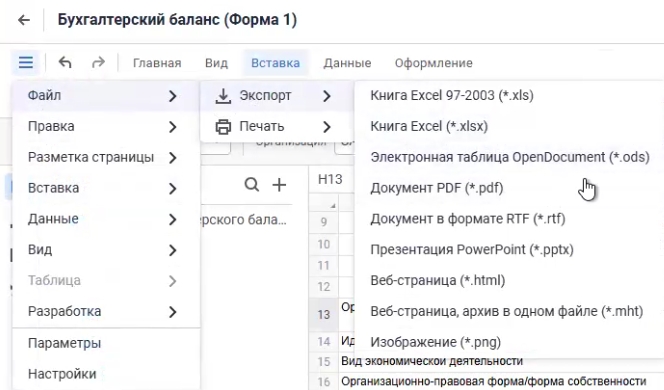Expand the chevron beside Вставка in side menu
This screenshot has height=390, width=664.
(x=172, y=189)
